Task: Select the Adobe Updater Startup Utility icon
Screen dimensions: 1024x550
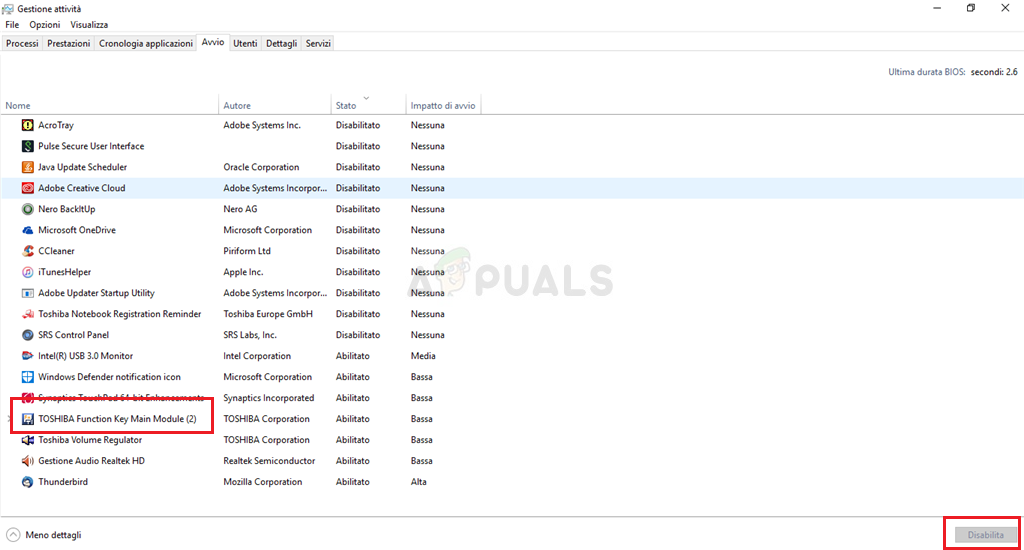Action: point(27,293)
